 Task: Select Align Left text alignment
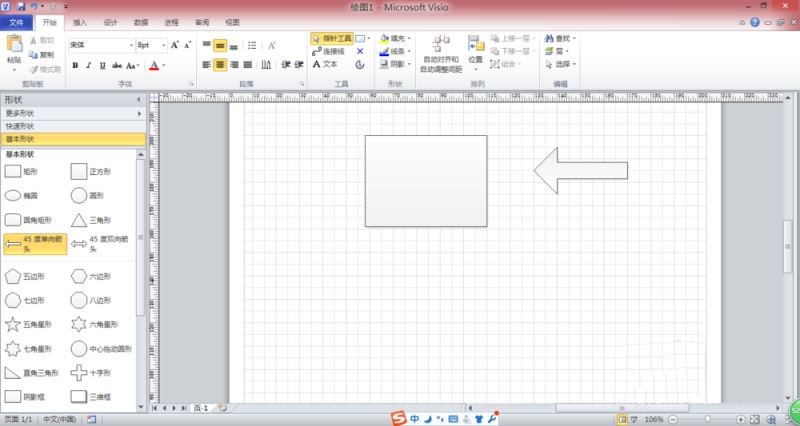(x=207, y=65)
